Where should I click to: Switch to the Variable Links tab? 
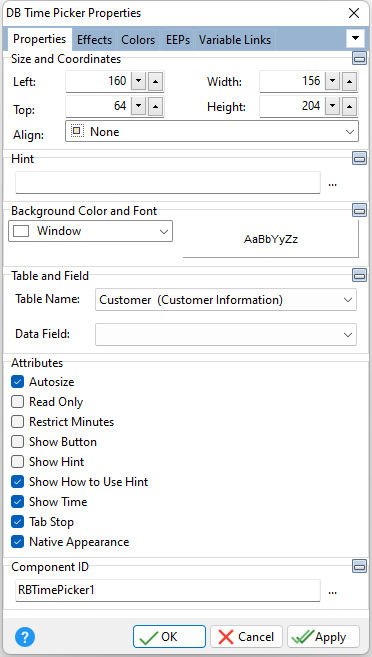pos(235,40)
